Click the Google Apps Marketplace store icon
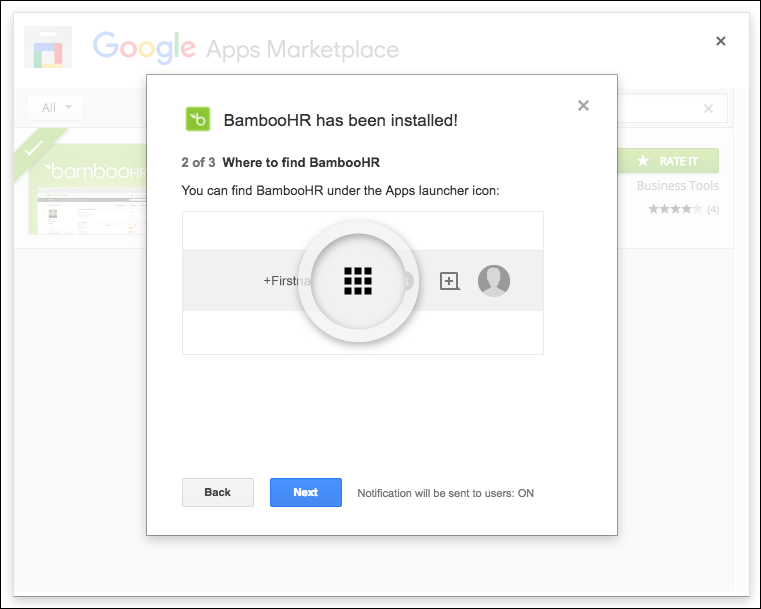The image size is (761, 609). pos(48,47)
